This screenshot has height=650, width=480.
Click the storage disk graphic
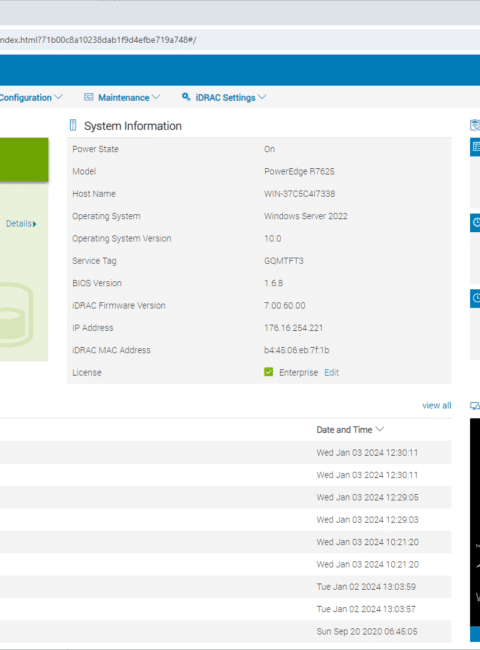[x=16, y=314]
